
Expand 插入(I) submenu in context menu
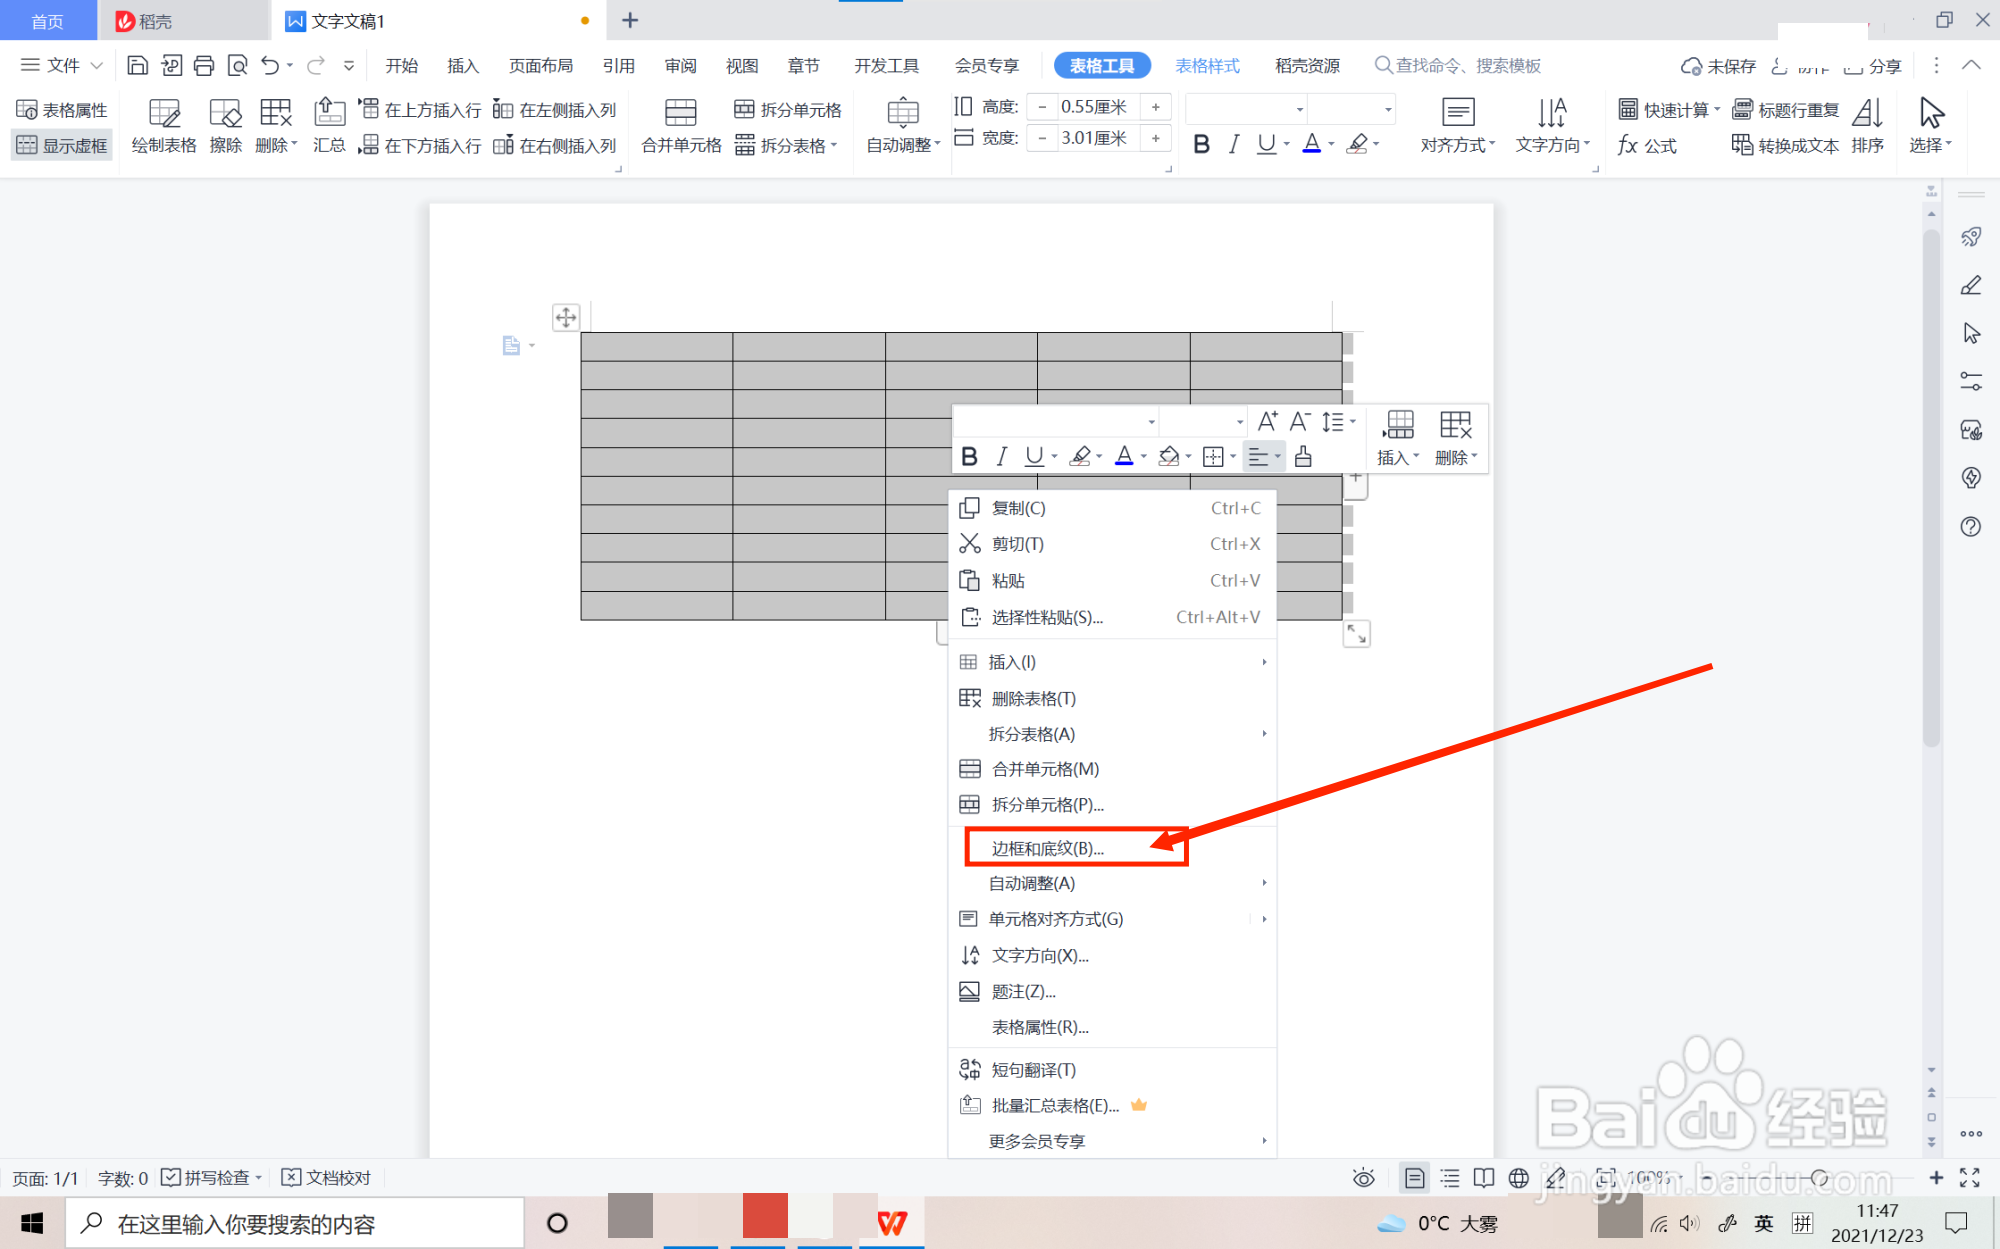(1112, 662)
